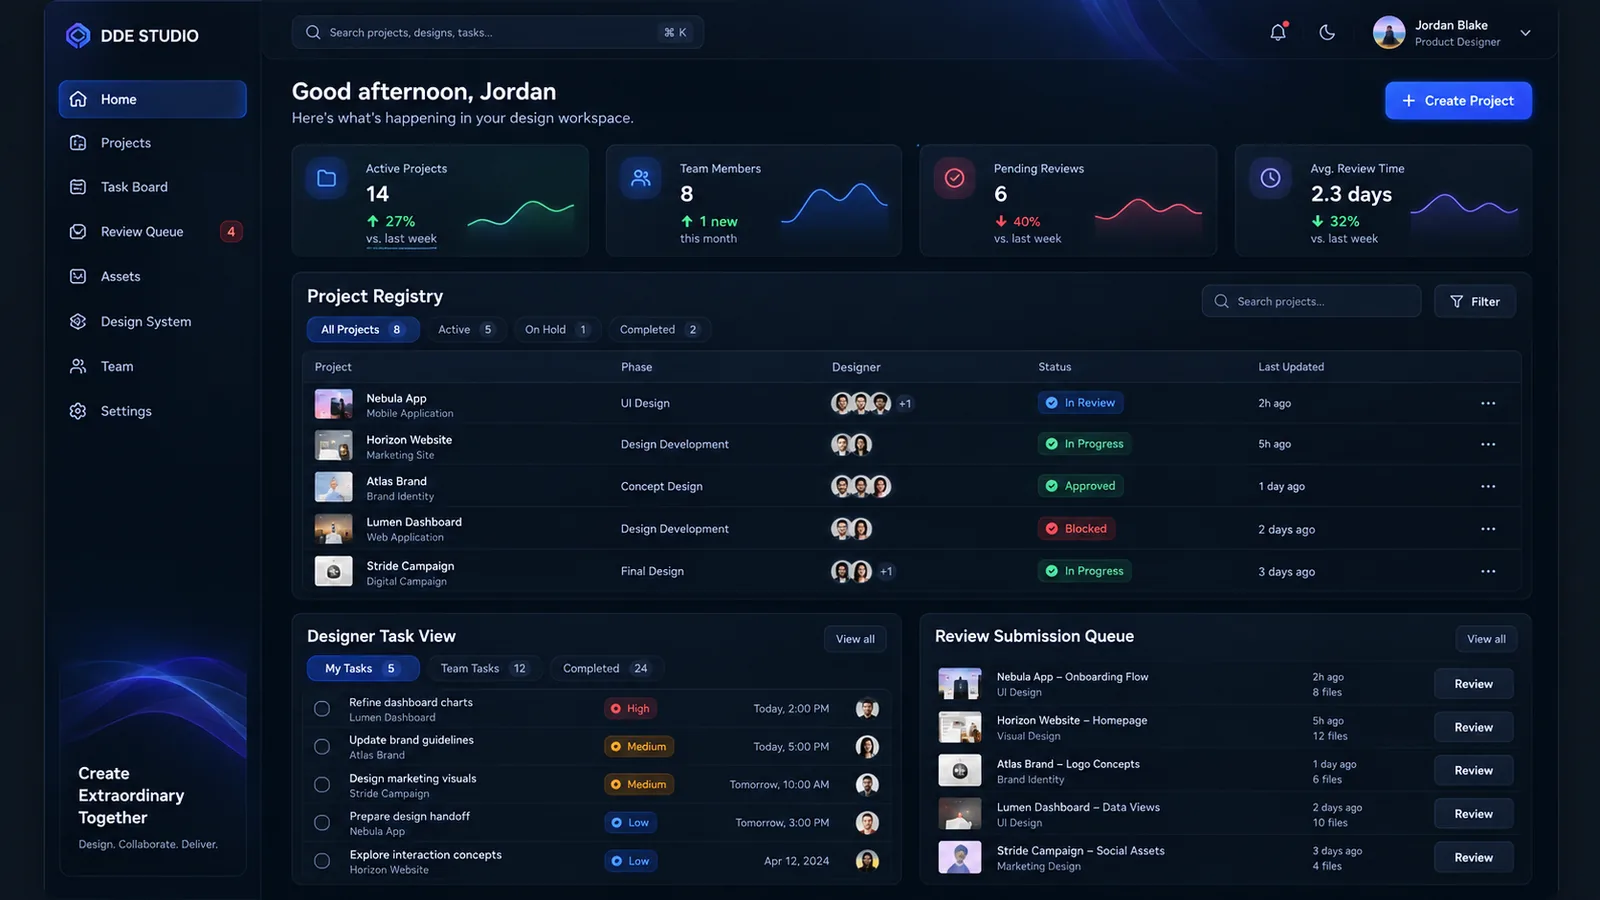Open the Horizon Website project thumbnail
1600x900 pixels.
[334, 445]
